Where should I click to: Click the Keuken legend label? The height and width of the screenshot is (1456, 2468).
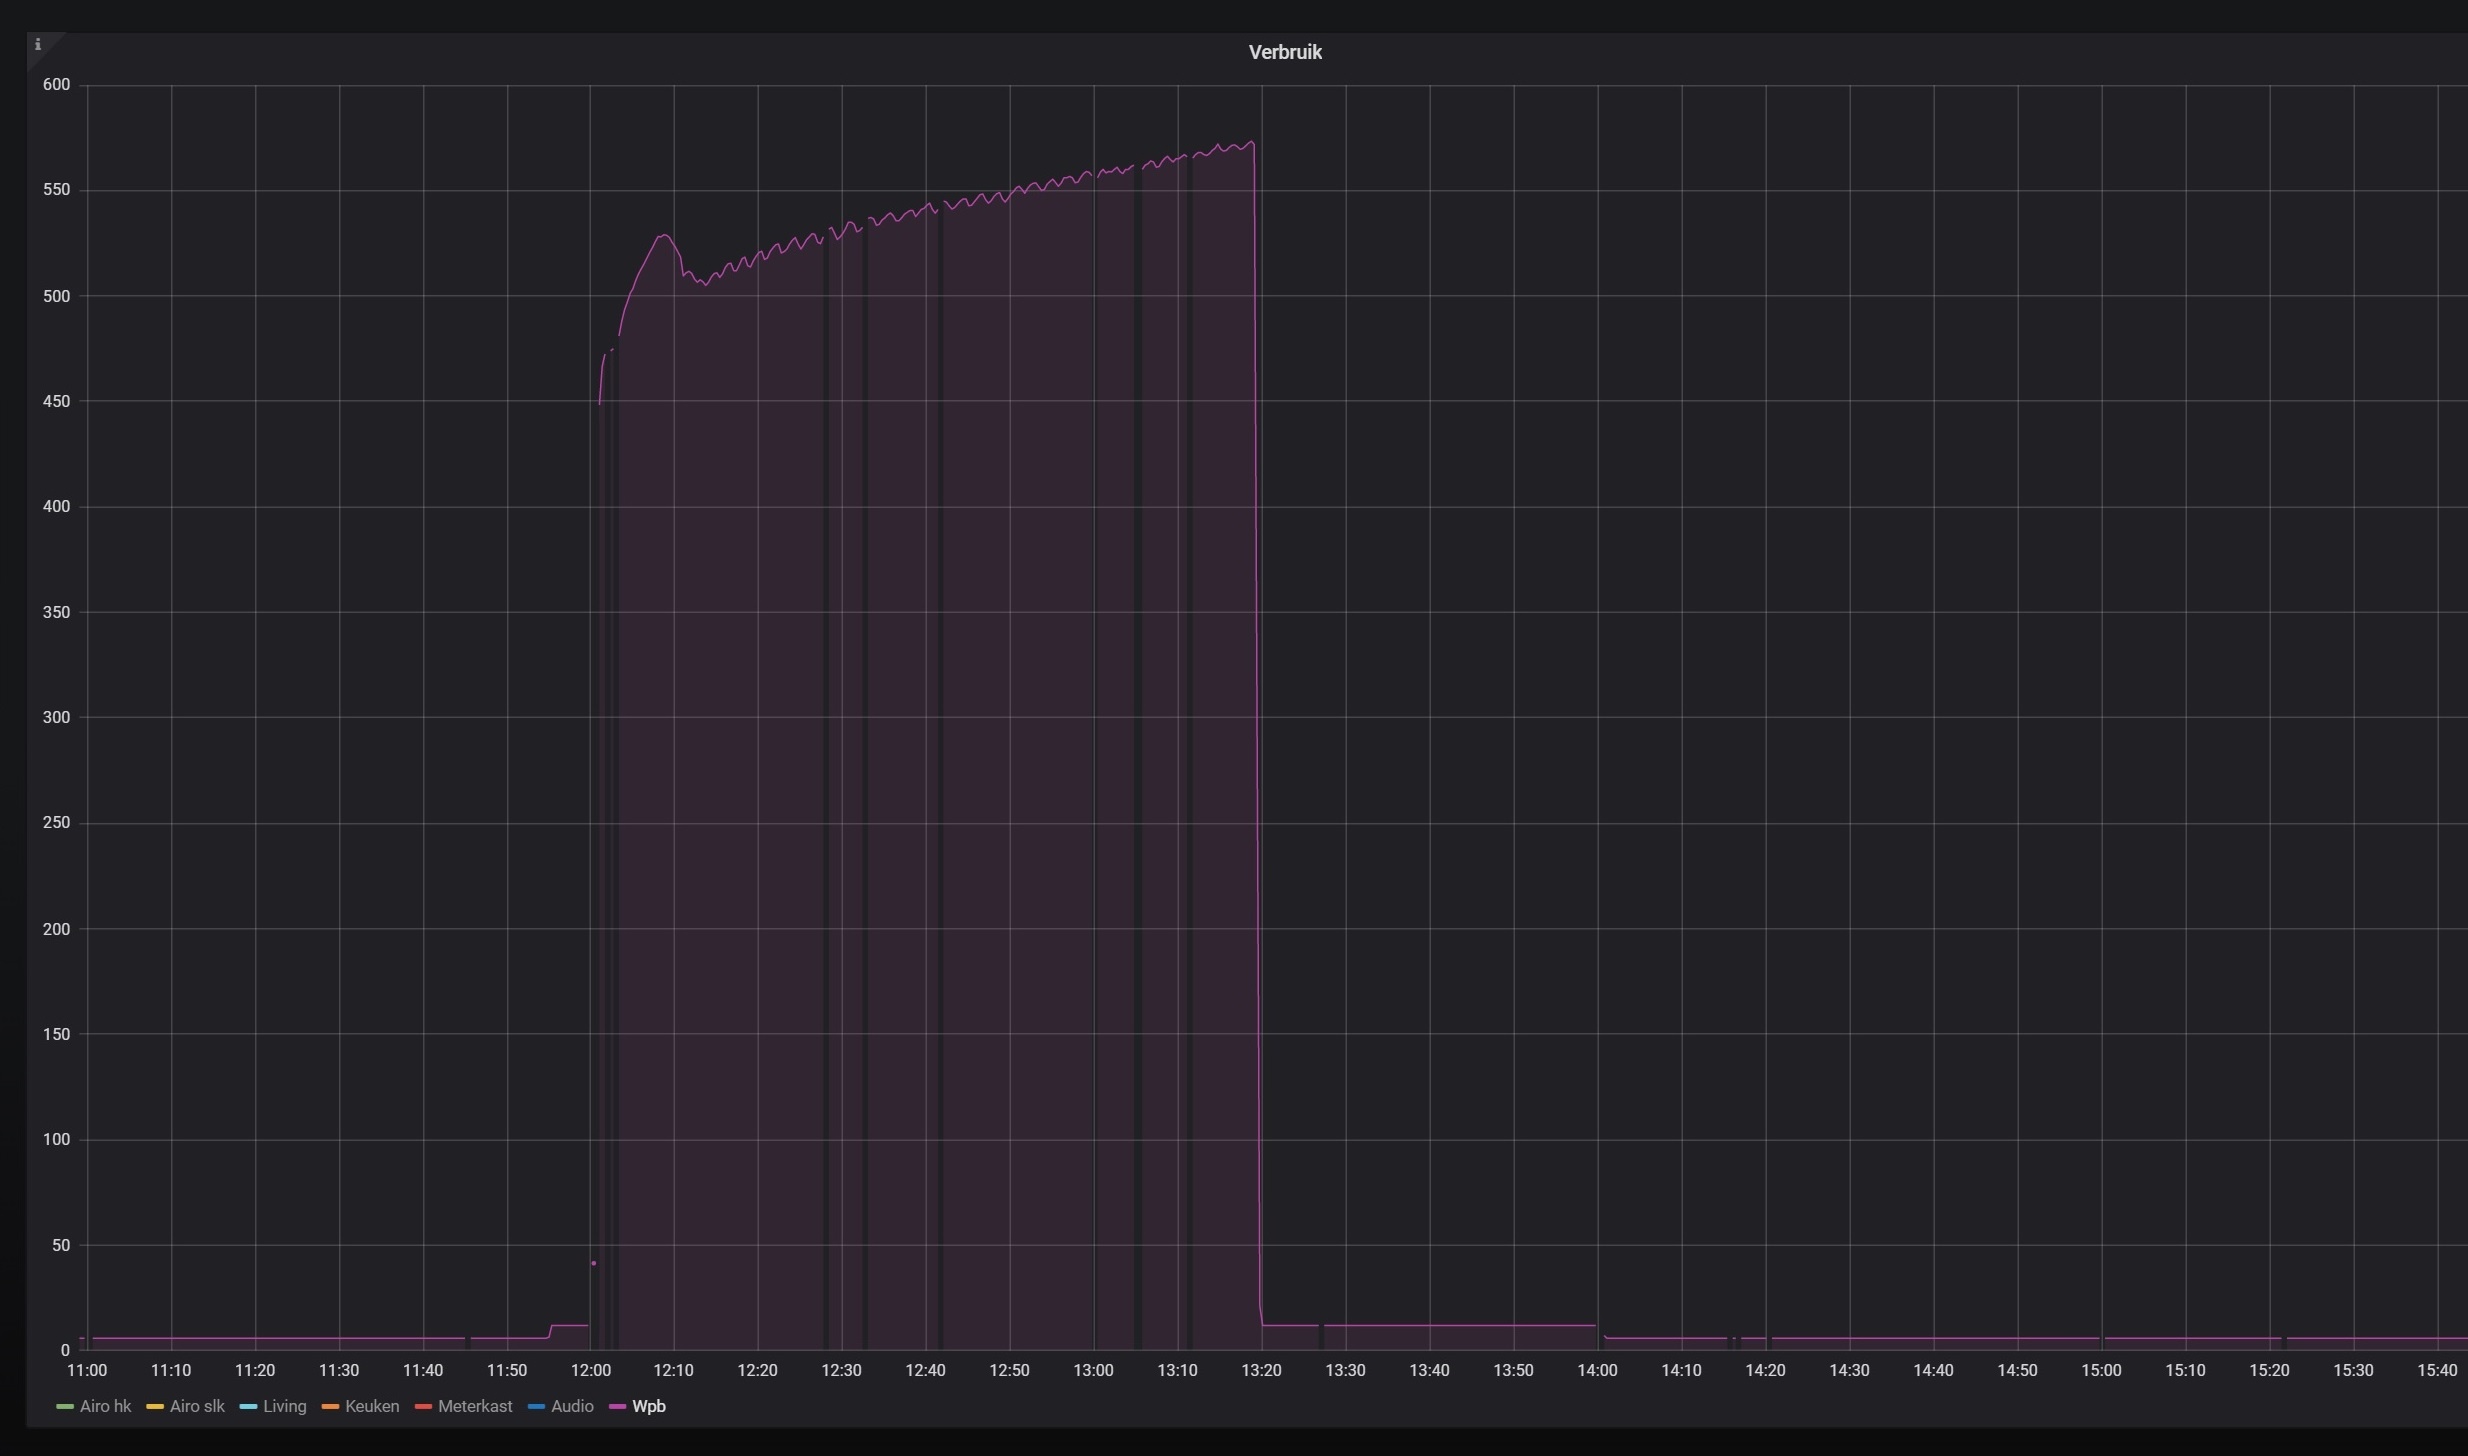pyautogui.click(x=371, y=1406)
